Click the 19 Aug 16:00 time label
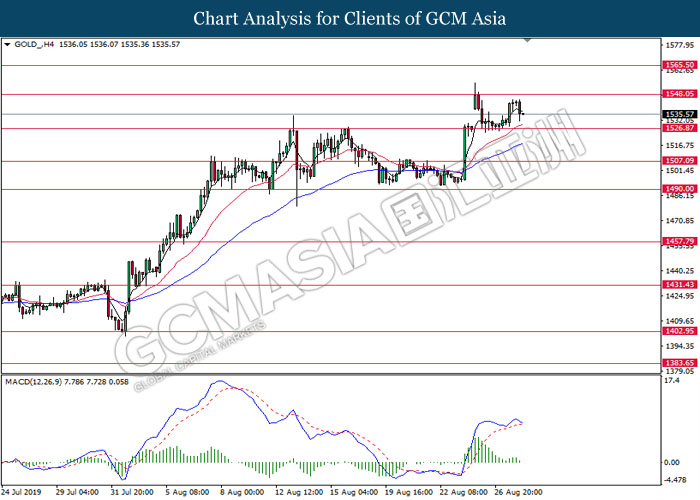 click(408, 492)
